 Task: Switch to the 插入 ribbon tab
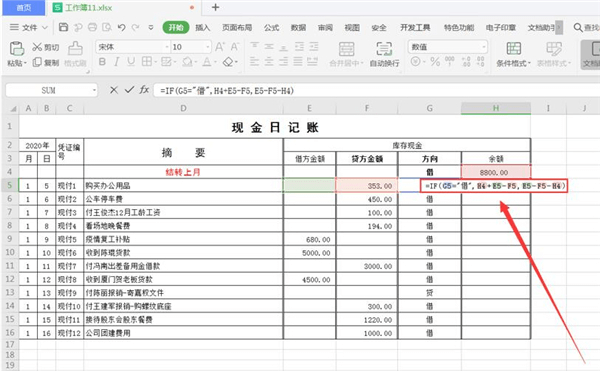pyautogui.click(x=202, y=27)
